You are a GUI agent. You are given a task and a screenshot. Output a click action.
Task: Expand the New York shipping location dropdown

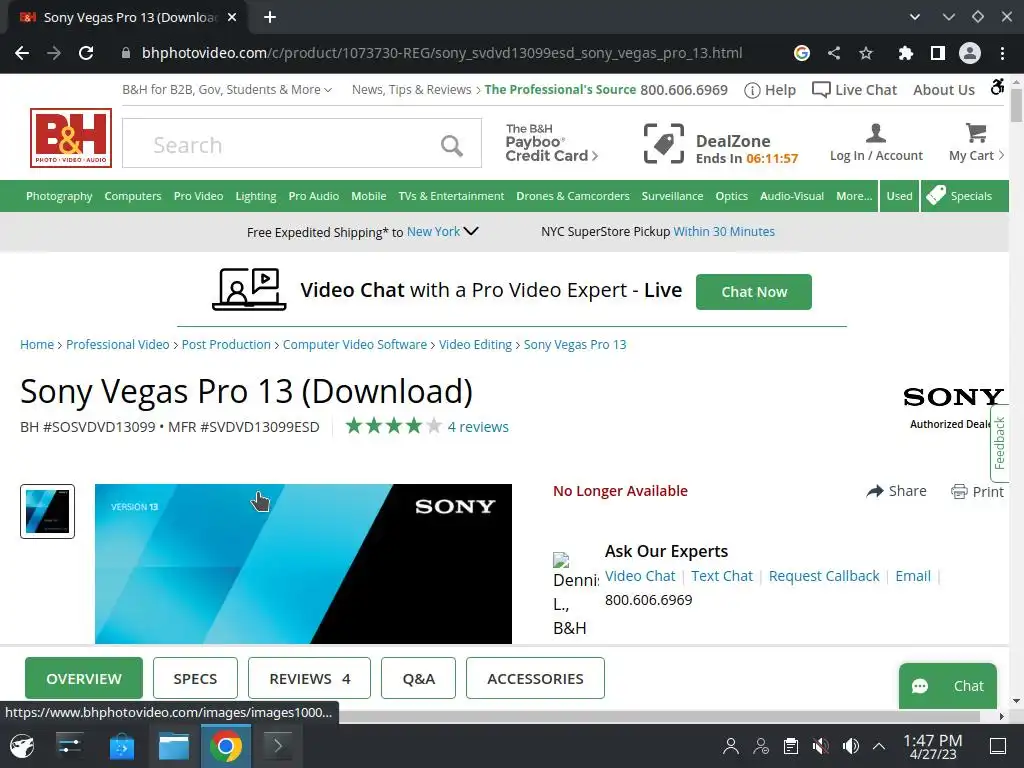coord(442,231)
